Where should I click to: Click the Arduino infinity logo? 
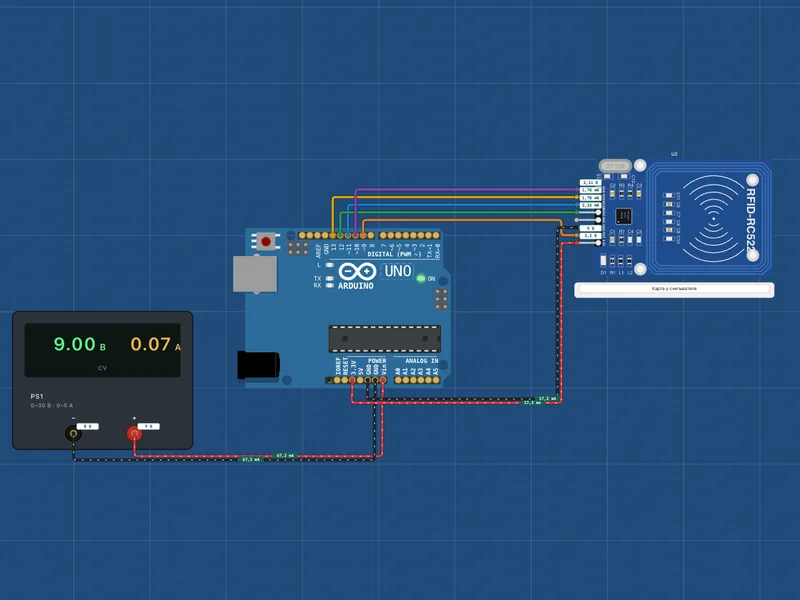coord(357,271)
